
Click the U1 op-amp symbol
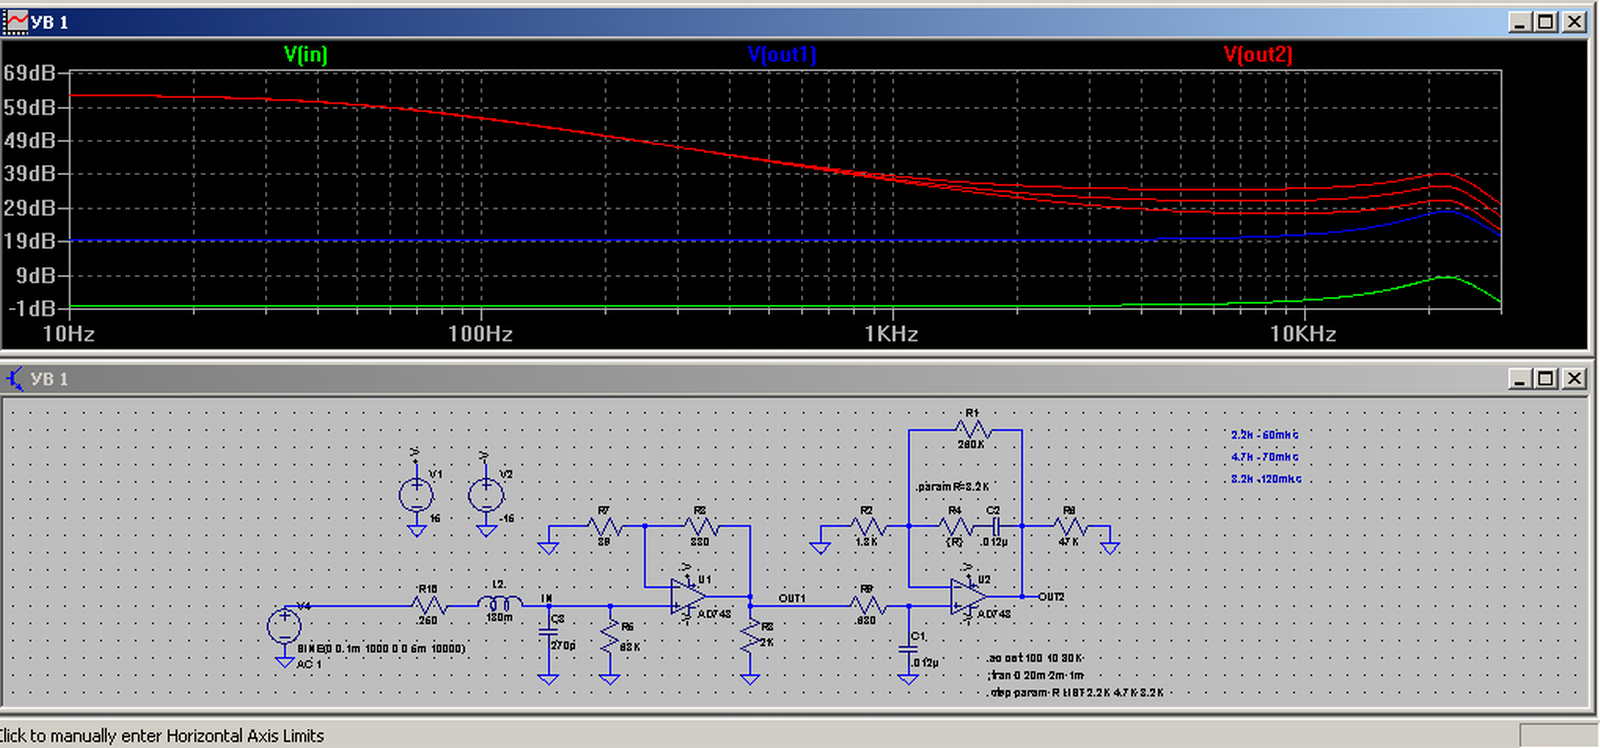(688, 596)
